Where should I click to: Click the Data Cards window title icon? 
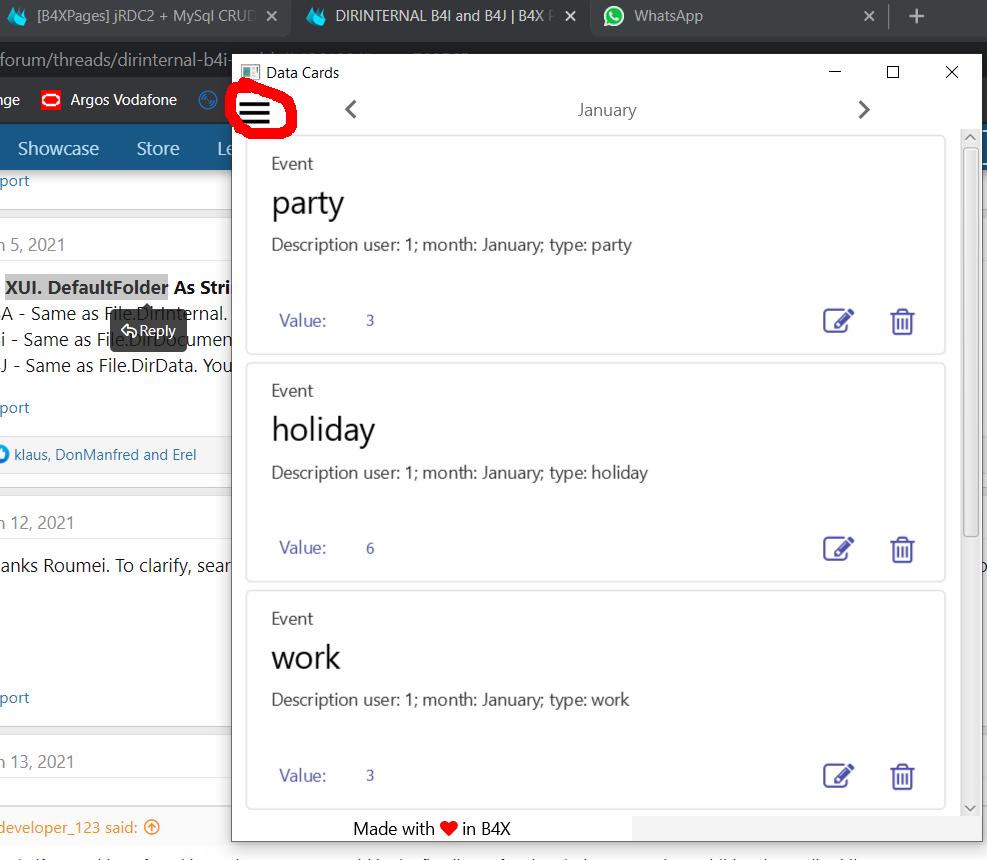point(250,73)
